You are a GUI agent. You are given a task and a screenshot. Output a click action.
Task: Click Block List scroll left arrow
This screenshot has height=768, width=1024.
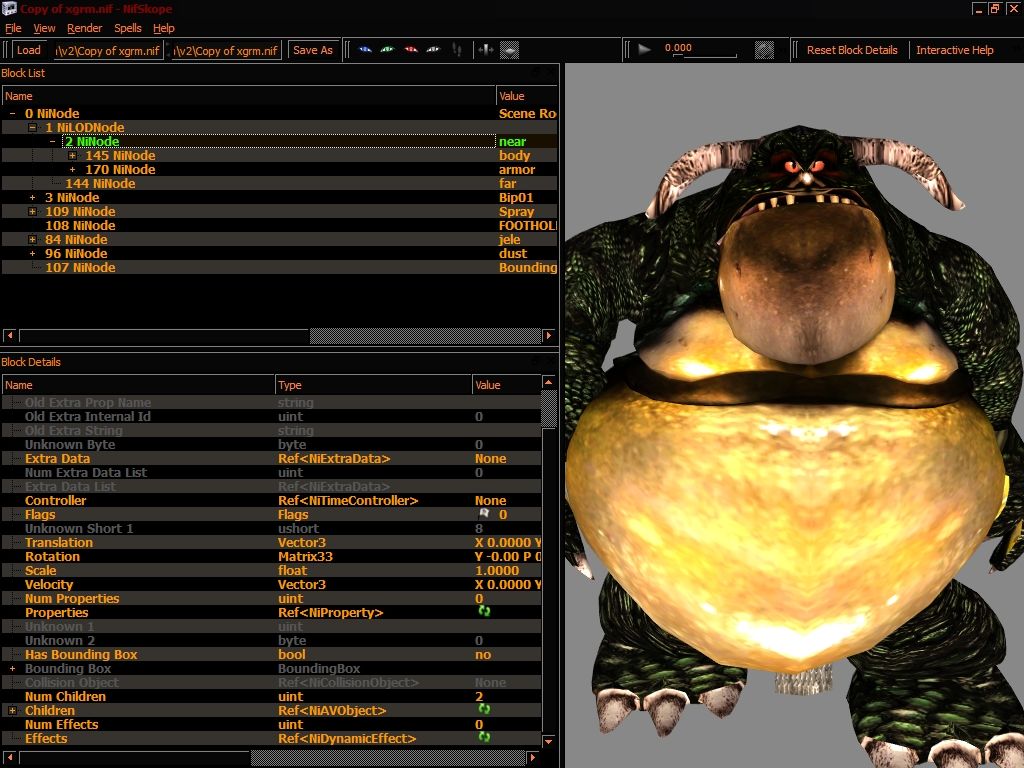[x=10, y=336]
